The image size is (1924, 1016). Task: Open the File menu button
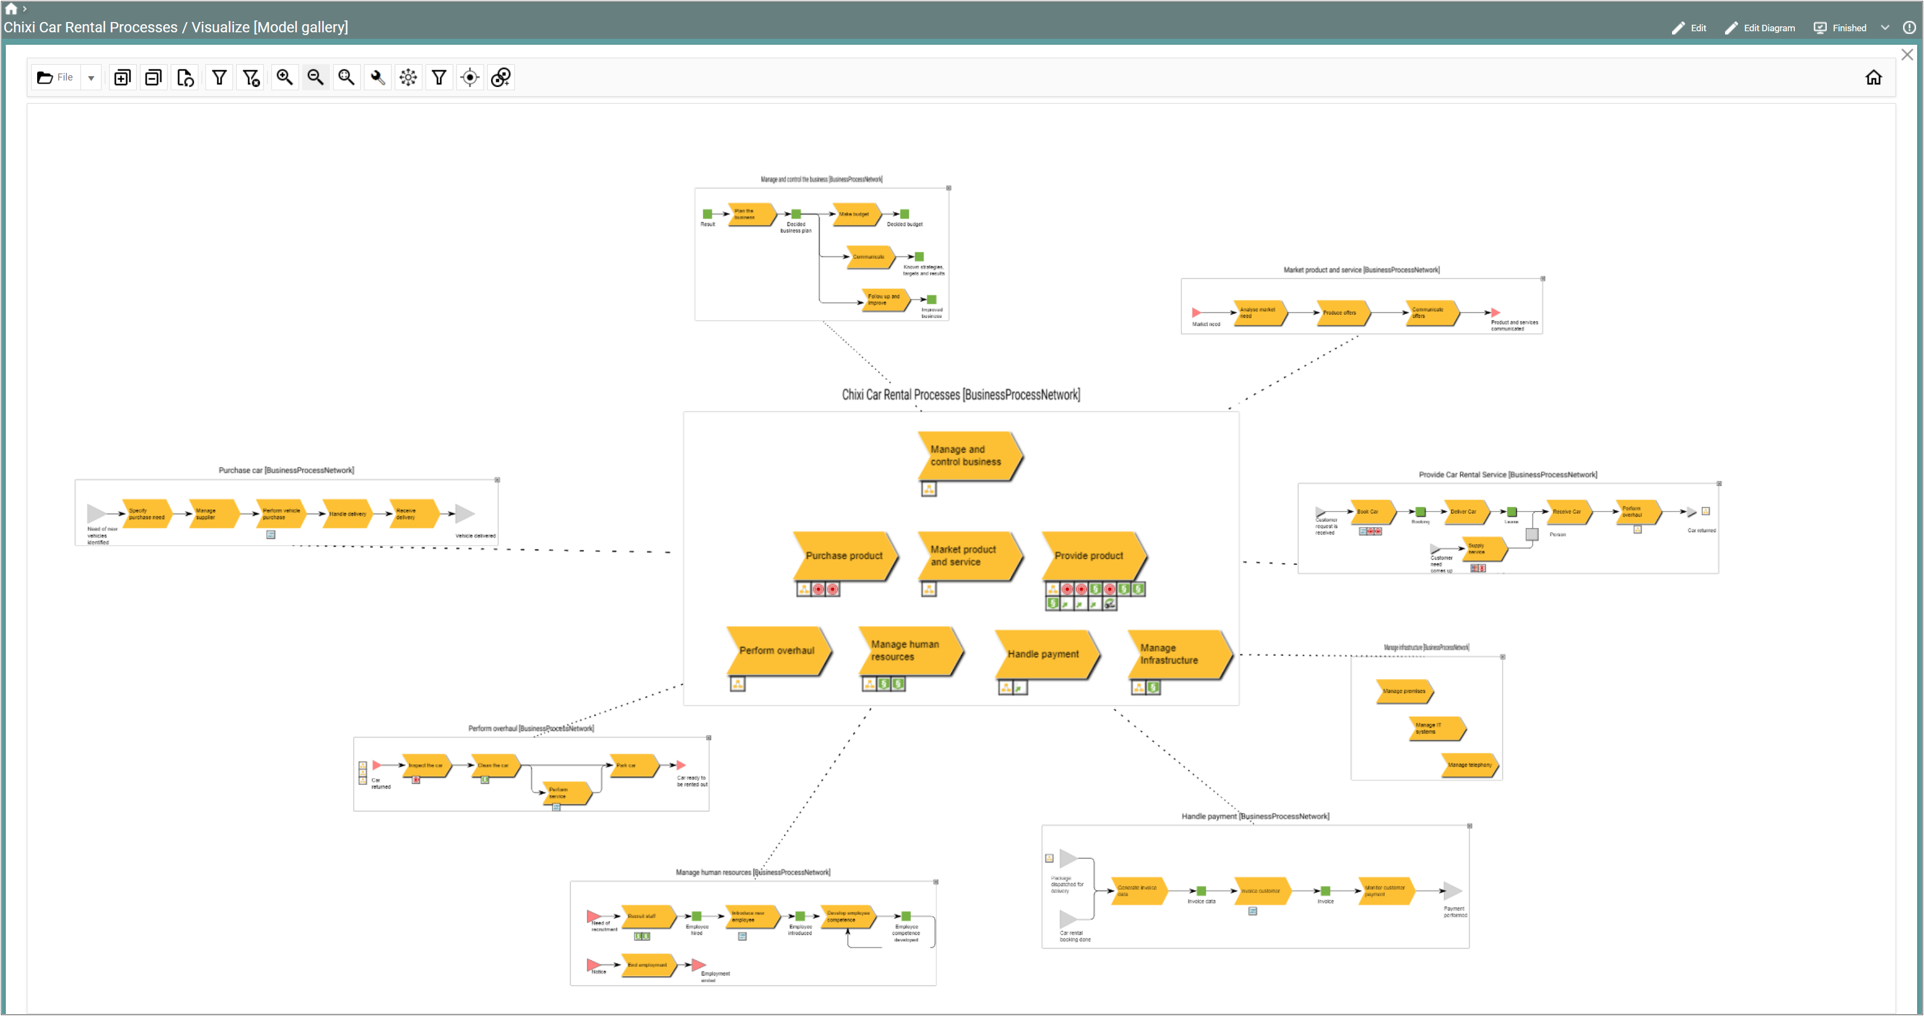click(x=56, y=77)
